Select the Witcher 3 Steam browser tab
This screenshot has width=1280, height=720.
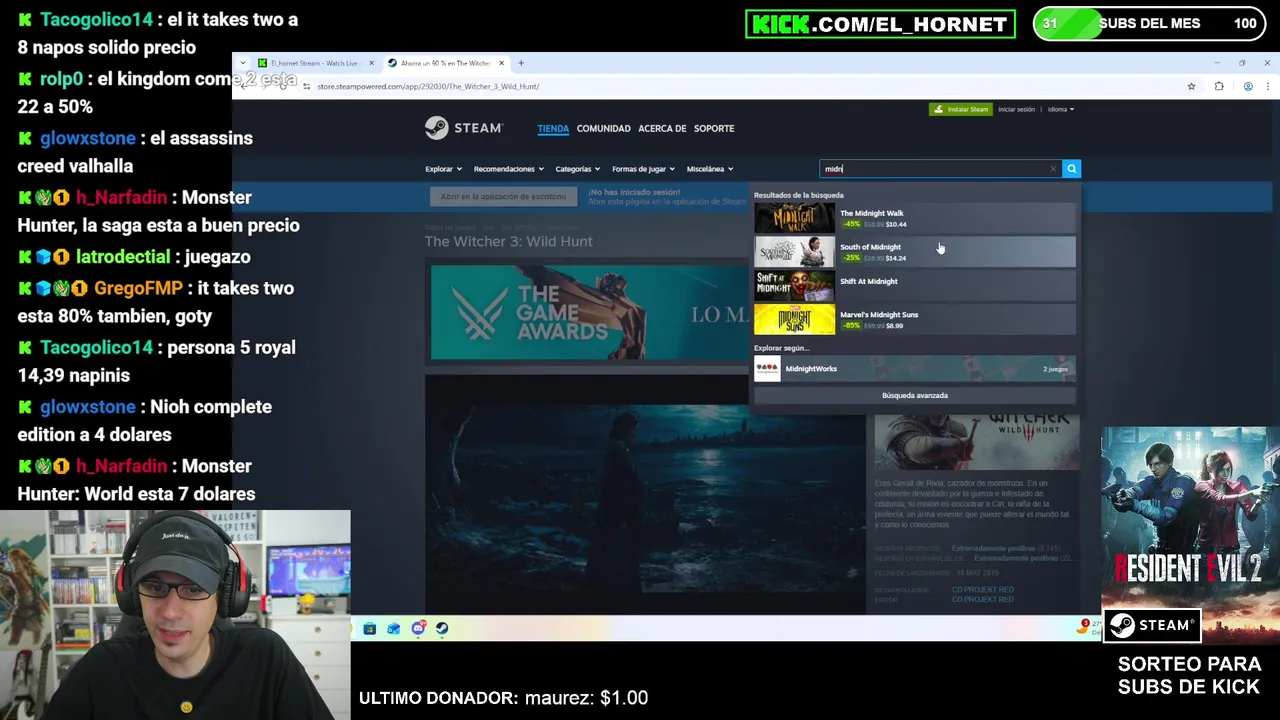pyautogui.click(x=445, y=63)
